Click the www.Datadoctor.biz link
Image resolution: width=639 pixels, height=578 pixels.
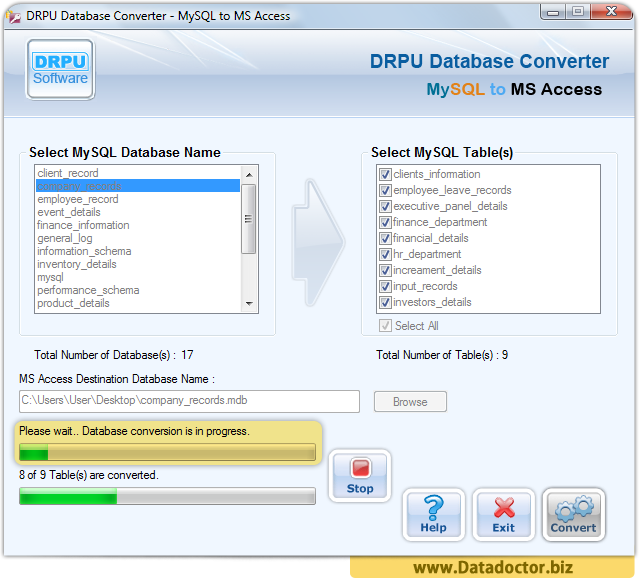coord(493,567)
